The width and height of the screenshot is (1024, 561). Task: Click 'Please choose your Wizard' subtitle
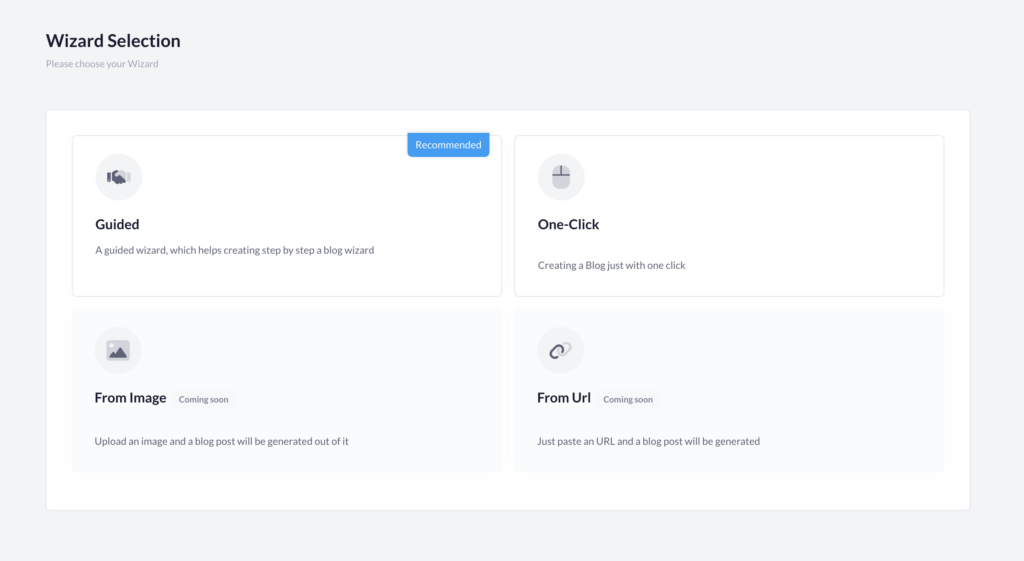coord(102,64)
